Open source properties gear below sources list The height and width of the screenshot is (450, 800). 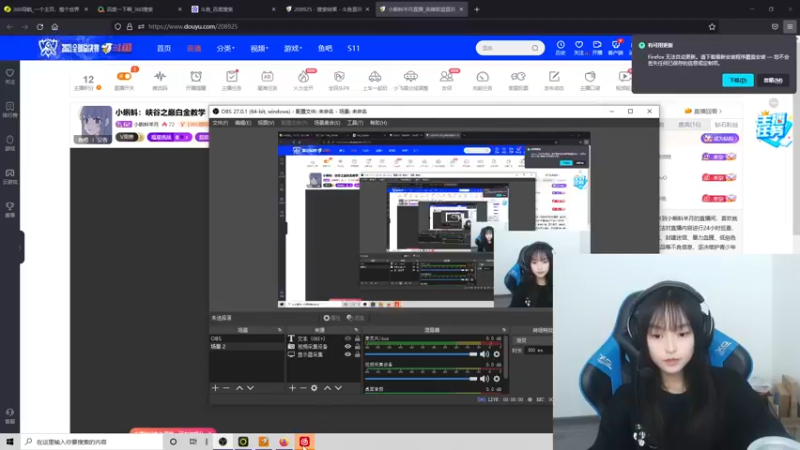[314, 388]
